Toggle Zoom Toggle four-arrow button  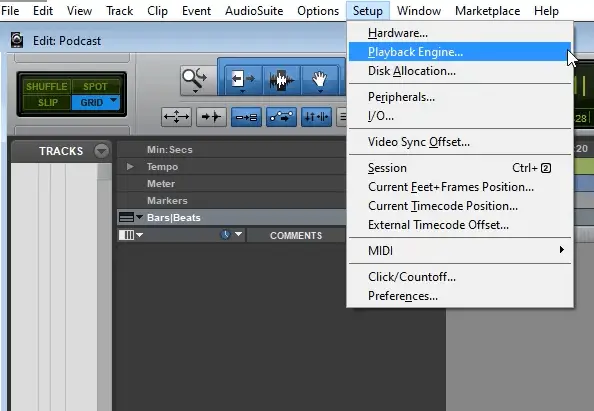tap(176, 117)
